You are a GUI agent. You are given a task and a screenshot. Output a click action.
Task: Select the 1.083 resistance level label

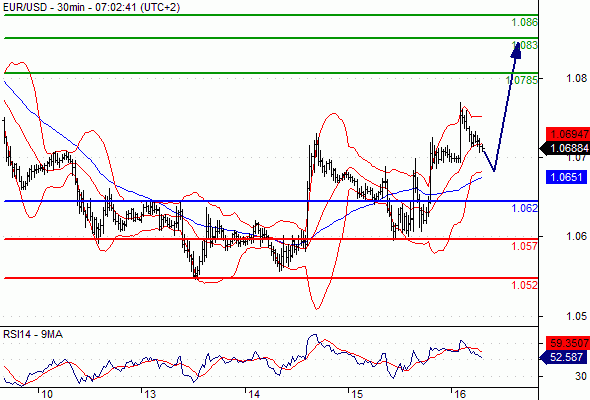pos(525,46)
